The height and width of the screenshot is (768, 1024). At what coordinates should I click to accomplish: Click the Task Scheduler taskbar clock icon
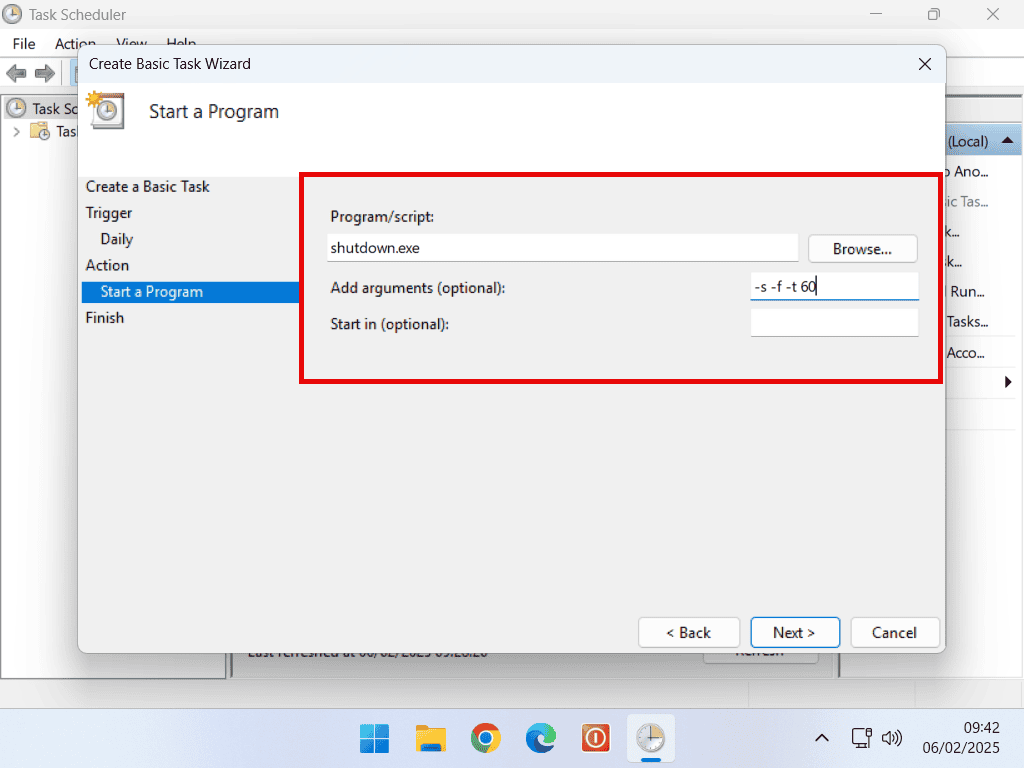[x=651, y=739]
